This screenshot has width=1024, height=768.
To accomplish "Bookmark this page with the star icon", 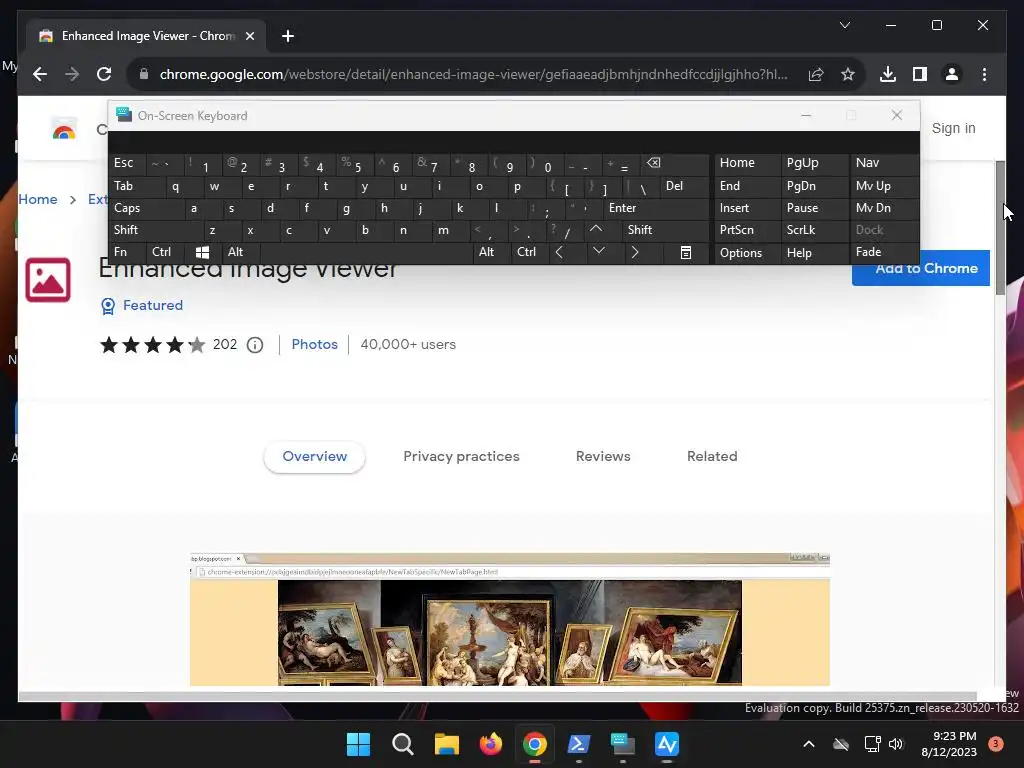I will (848, 74).
